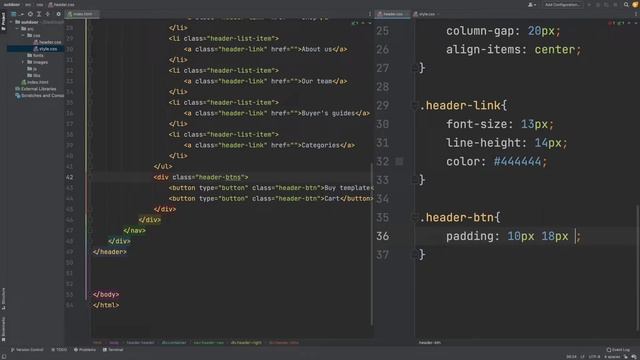This screenshot has width=640, height=360.
Task: Switch to the index.html editor tab
Action: [82, 14]
